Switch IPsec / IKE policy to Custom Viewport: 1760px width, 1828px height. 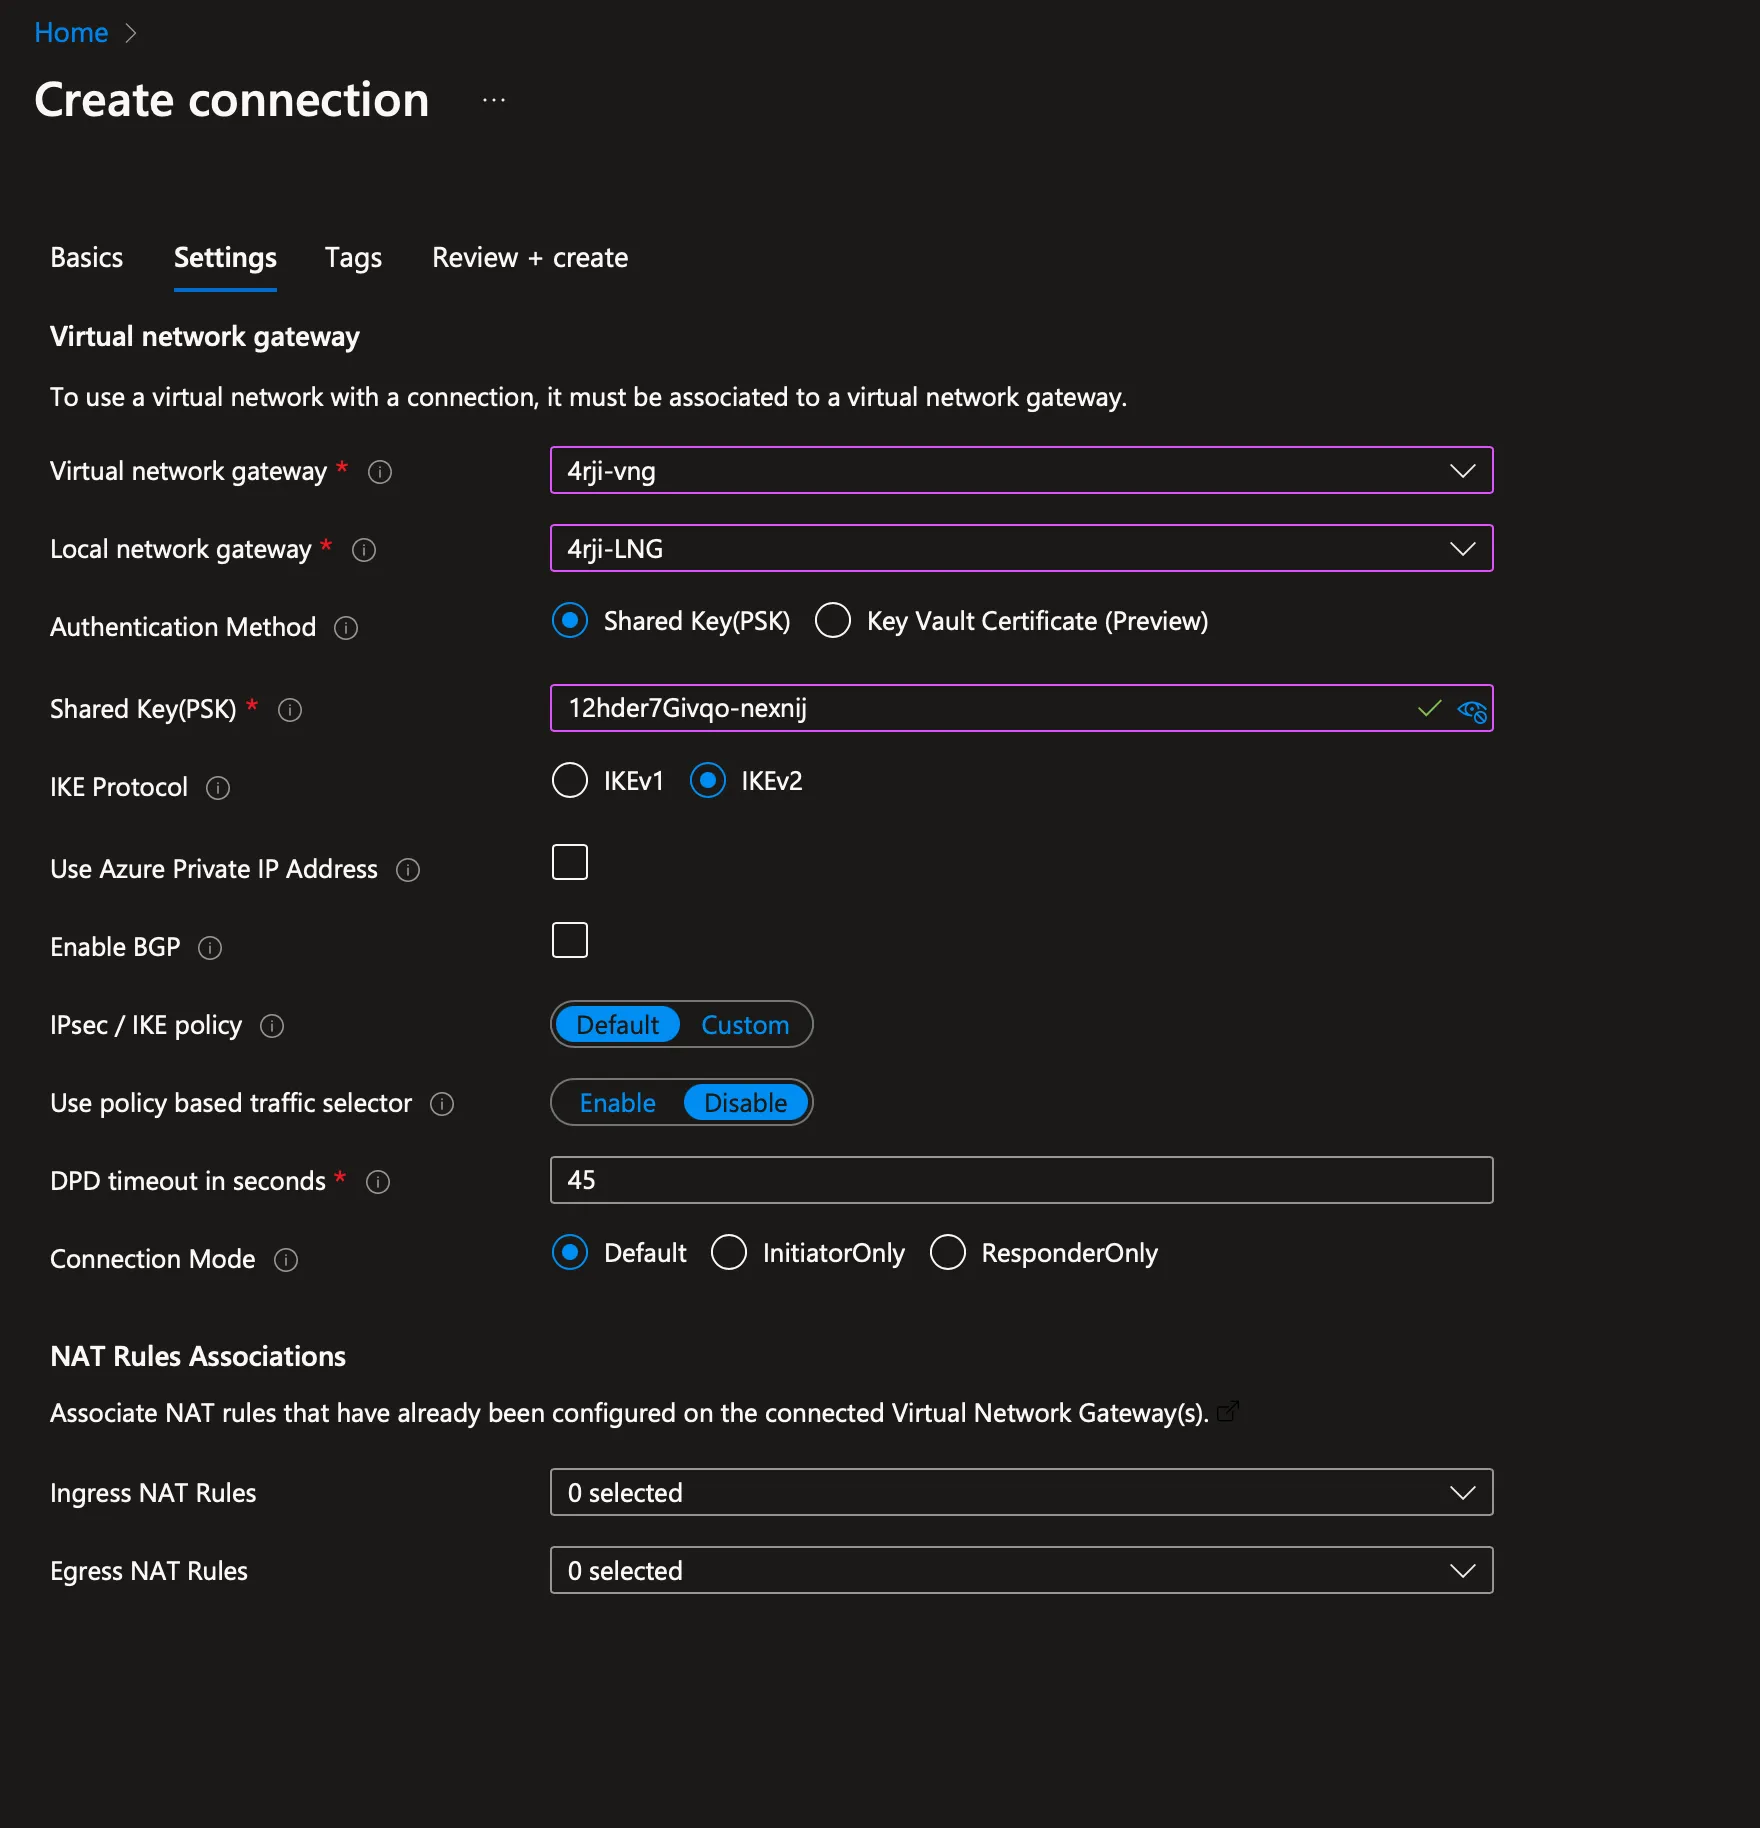click(x=744, y=1024)
